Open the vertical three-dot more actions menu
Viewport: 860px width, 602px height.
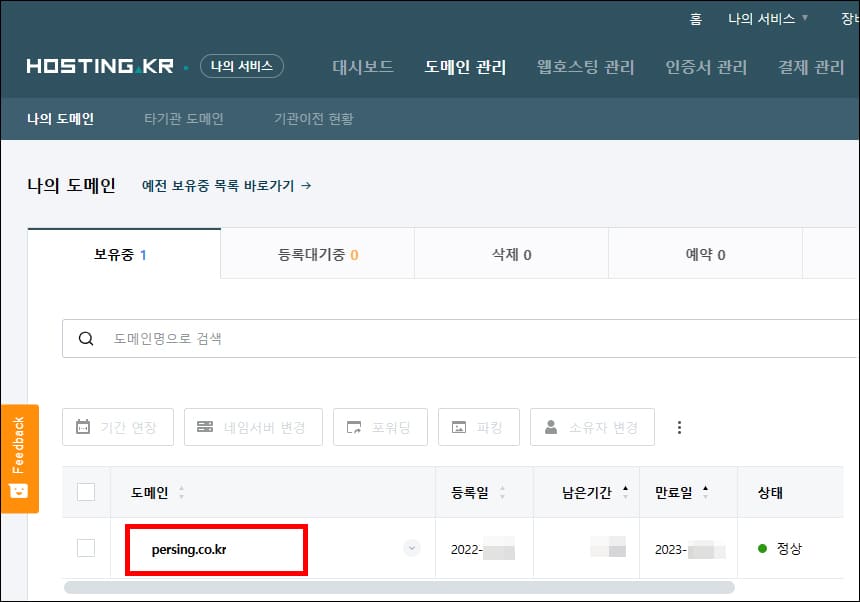tap(680, 427)
